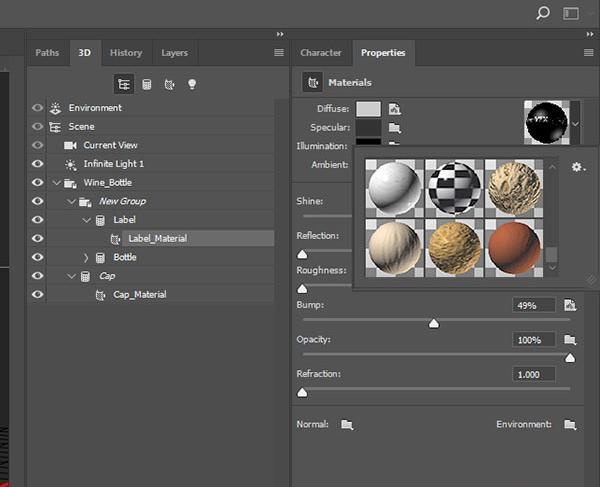This screenshot has width=600, height=487.
Task: Collapse the Properties panel group arrows
Action: tap(590, 34)
